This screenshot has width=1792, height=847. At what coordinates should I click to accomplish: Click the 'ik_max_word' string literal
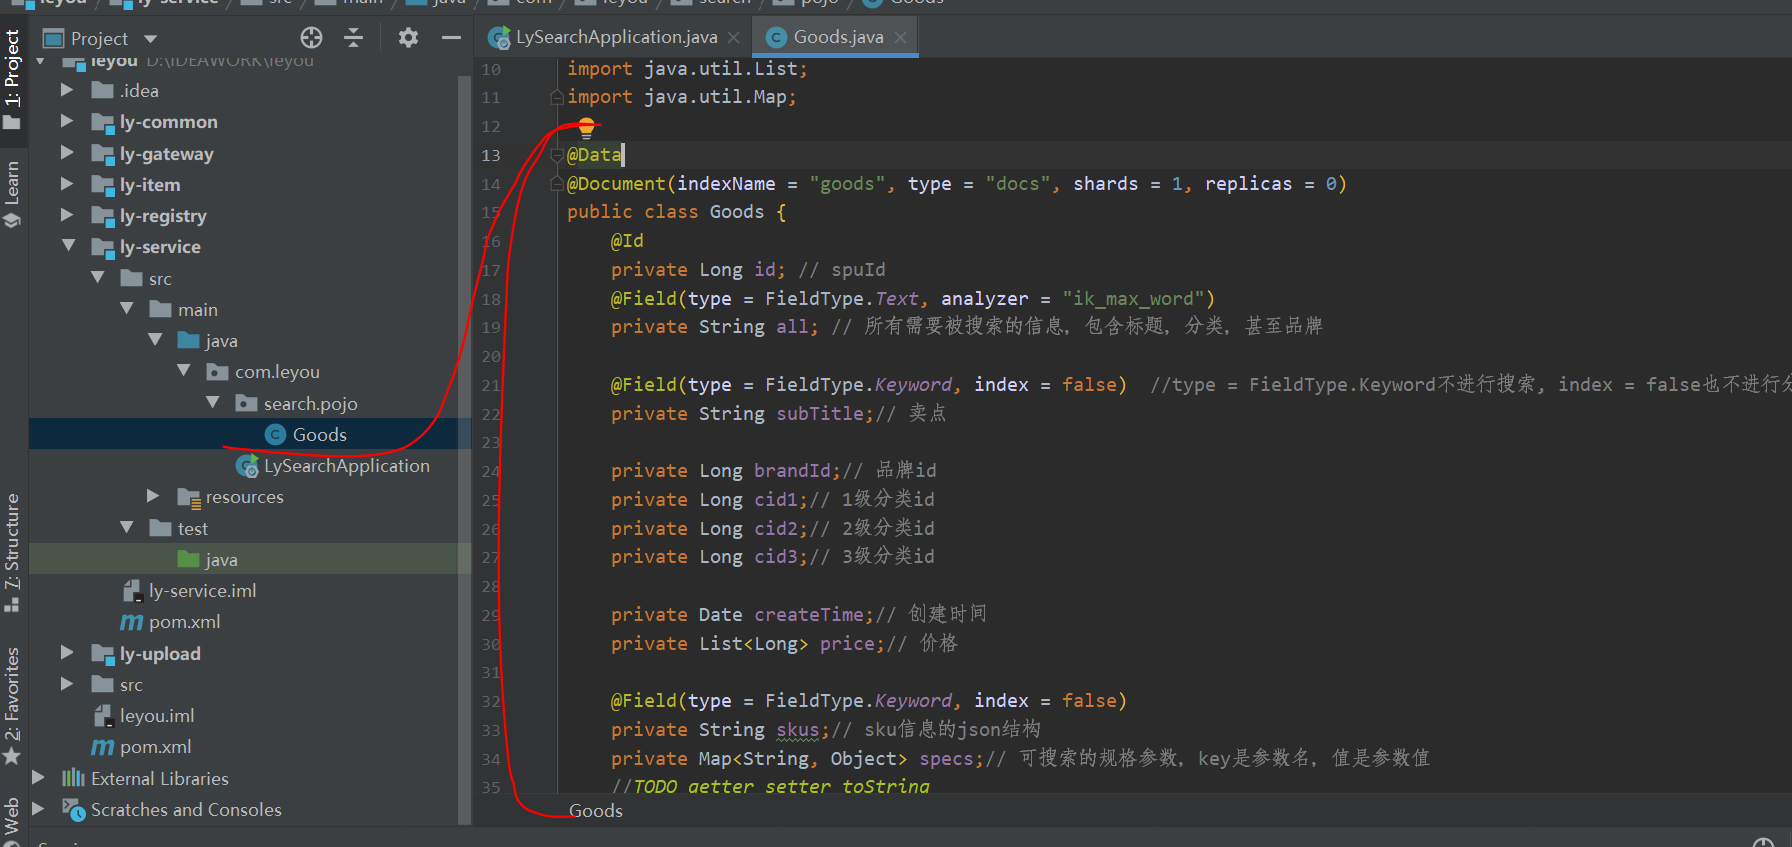click(x=1132, y=298)
